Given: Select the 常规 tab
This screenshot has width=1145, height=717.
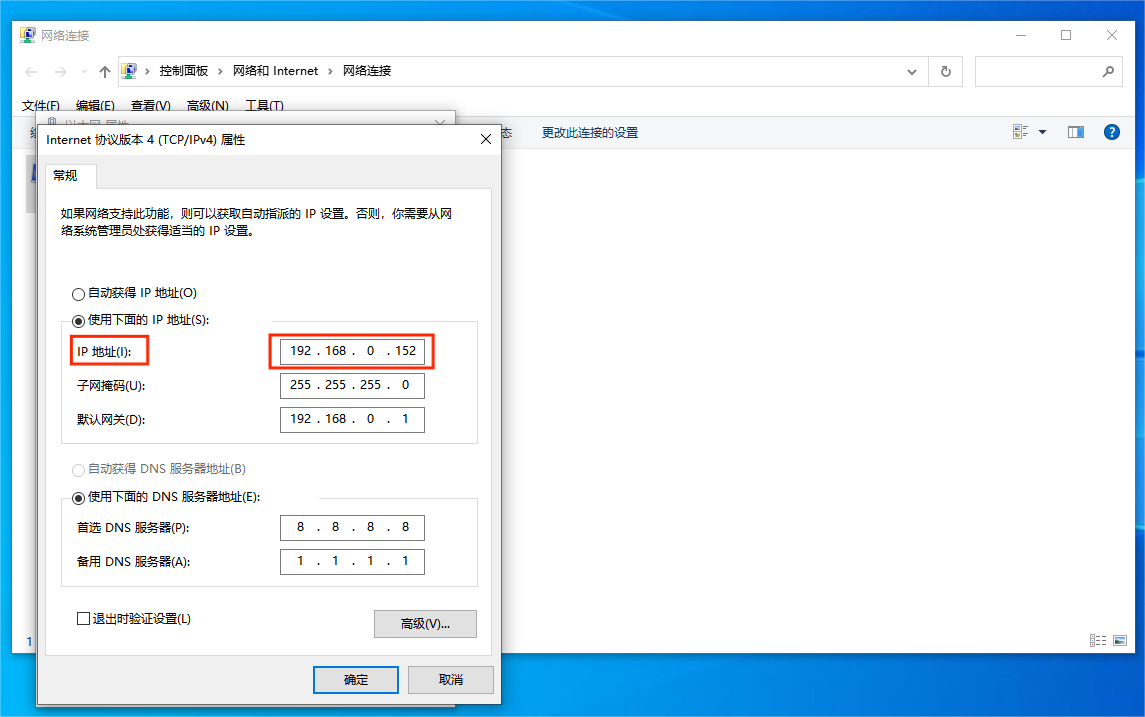Looking at the screenshot, I should 69,175.
